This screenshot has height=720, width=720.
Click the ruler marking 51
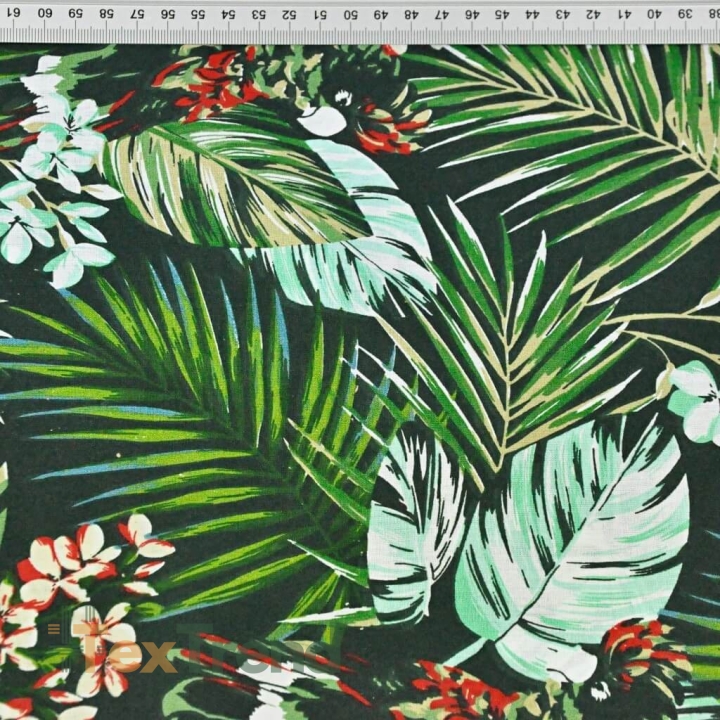[320, 14]
